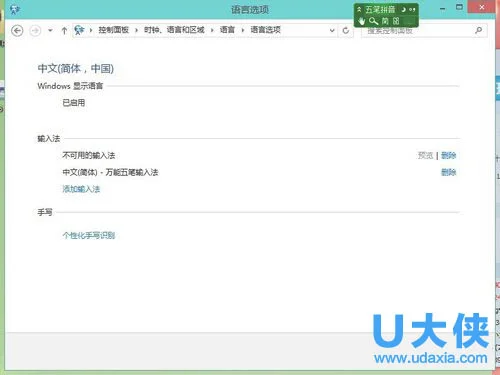
Task: Delete 万能五笔输入法 input method
Action: (448, 172)
